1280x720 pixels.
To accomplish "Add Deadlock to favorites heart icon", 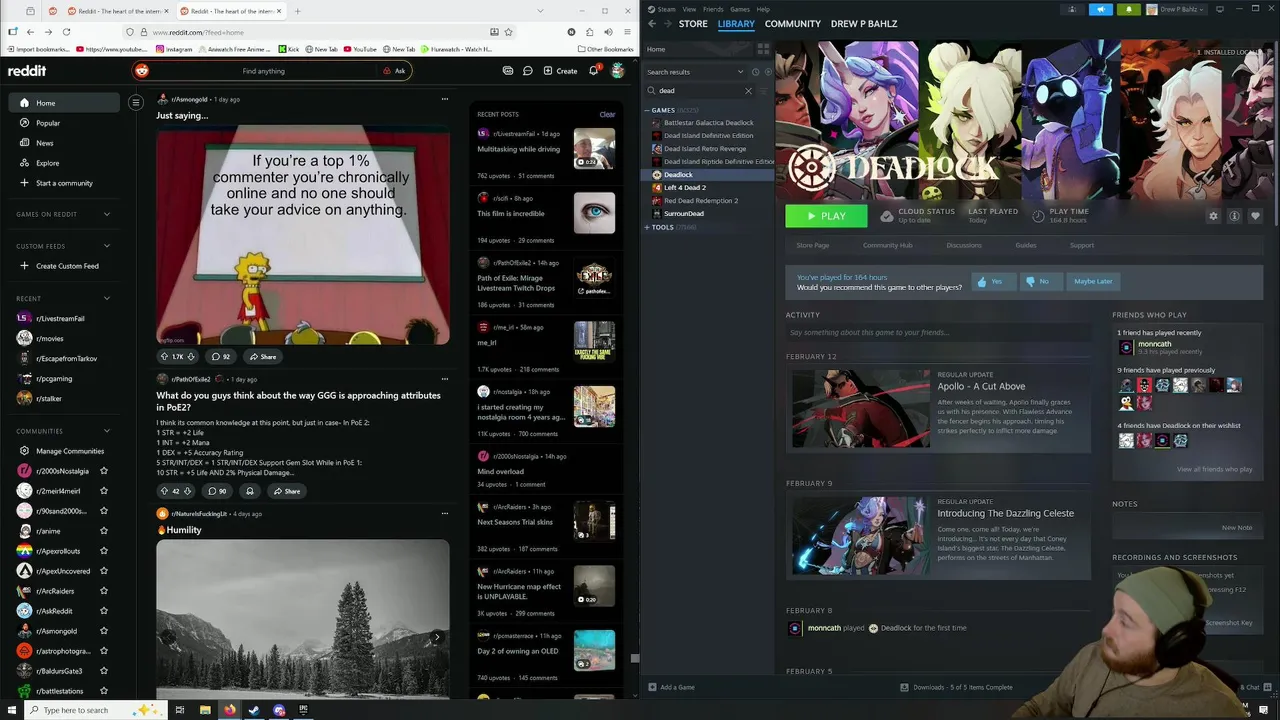I will [x=1255, y=216].
